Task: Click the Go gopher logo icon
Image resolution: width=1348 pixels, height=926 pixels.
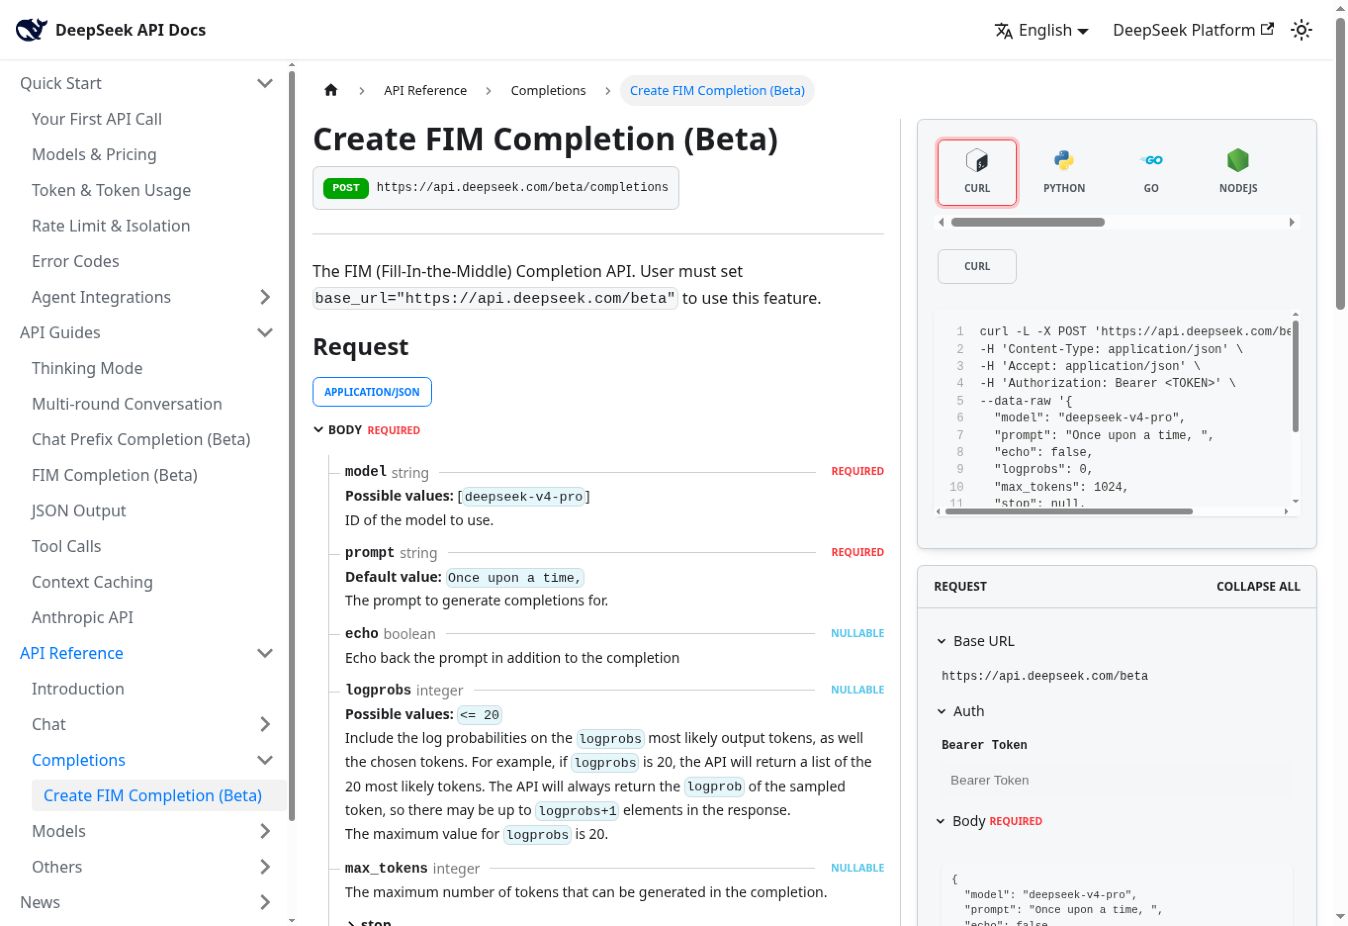Action: tap(1151, 160)
